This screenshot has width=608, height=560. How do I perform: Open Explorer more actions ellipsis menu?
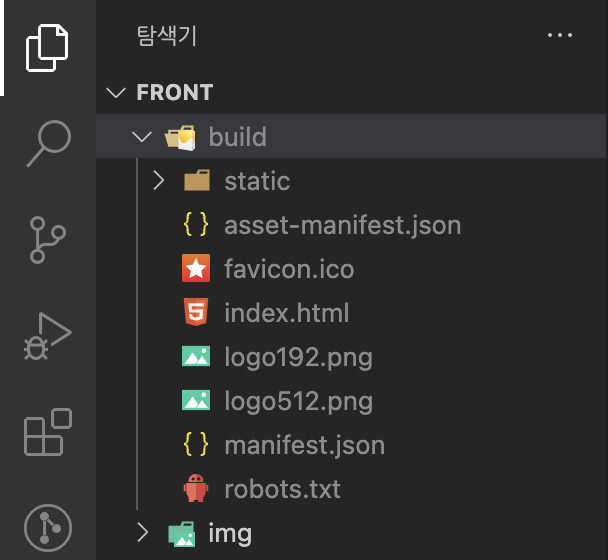coord(560,35)
